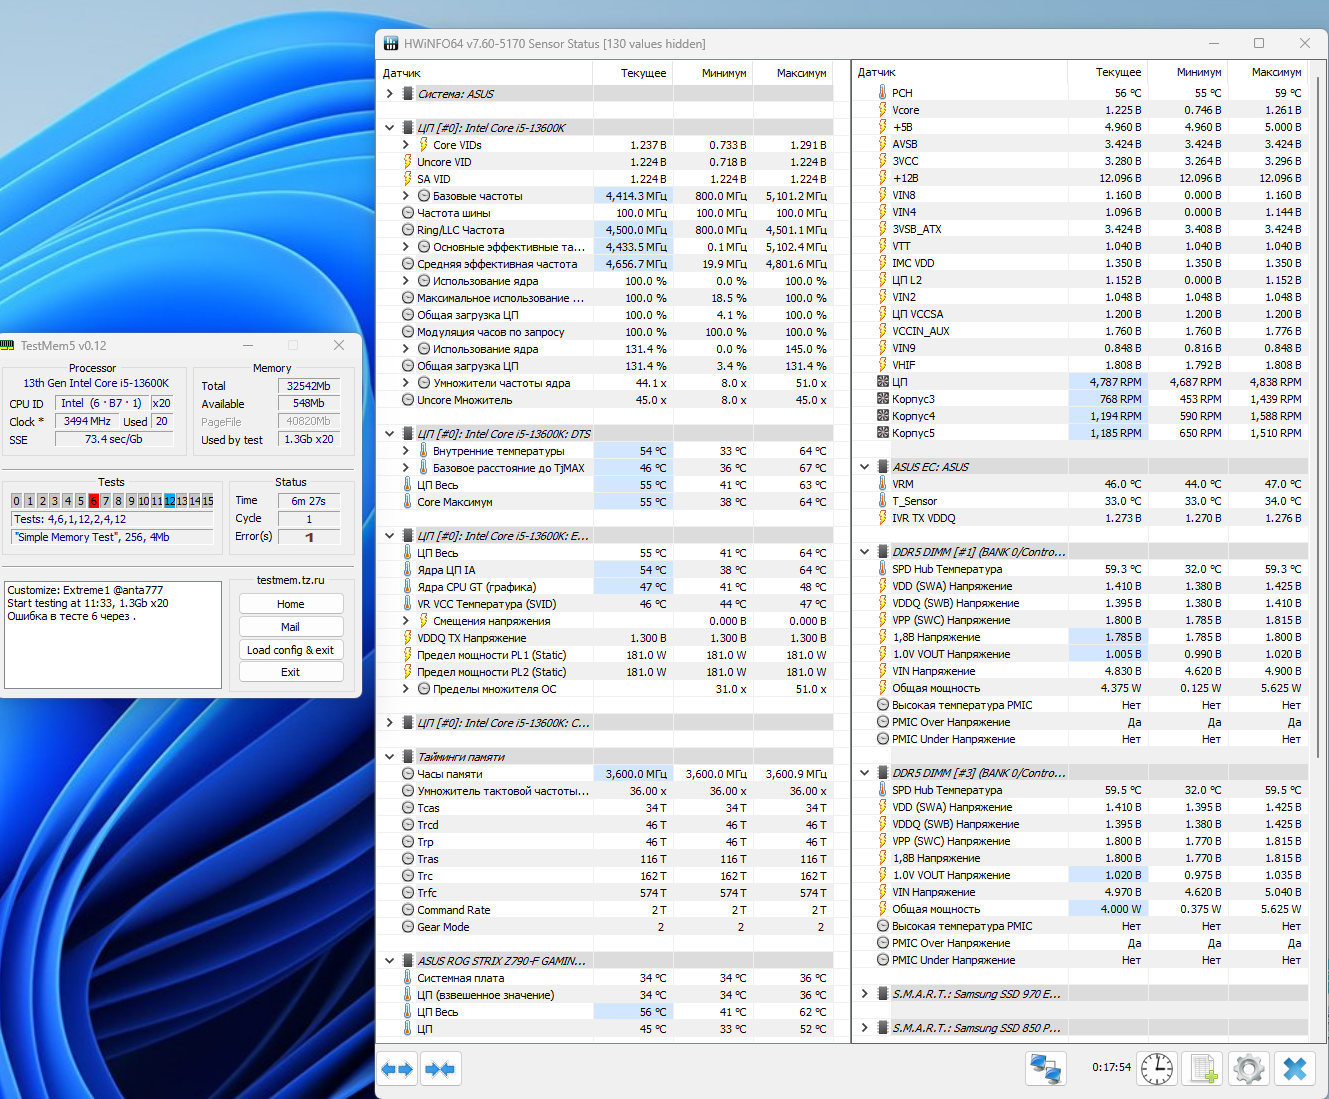1329x1099 pixels.
Task: Expand the Умножители частоты ядра row
Action: (406, 383)
